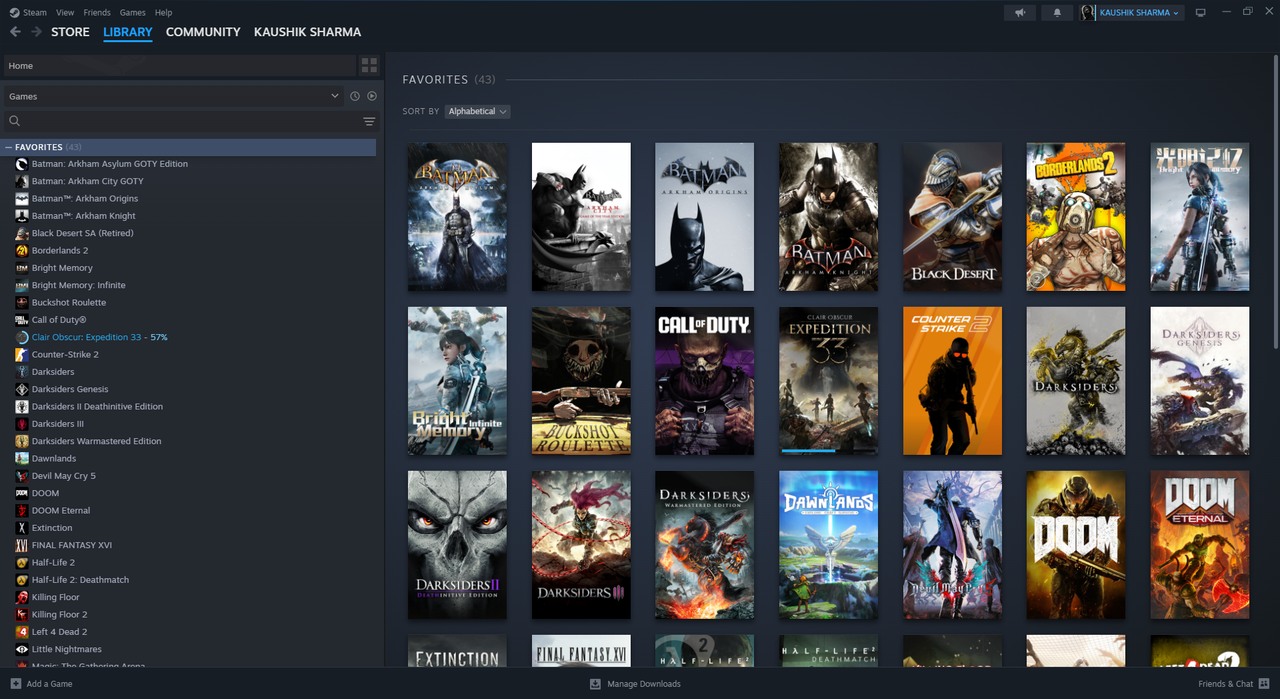
Task: Switch to Big Picture mode icon
Action: coord(1201,12)
